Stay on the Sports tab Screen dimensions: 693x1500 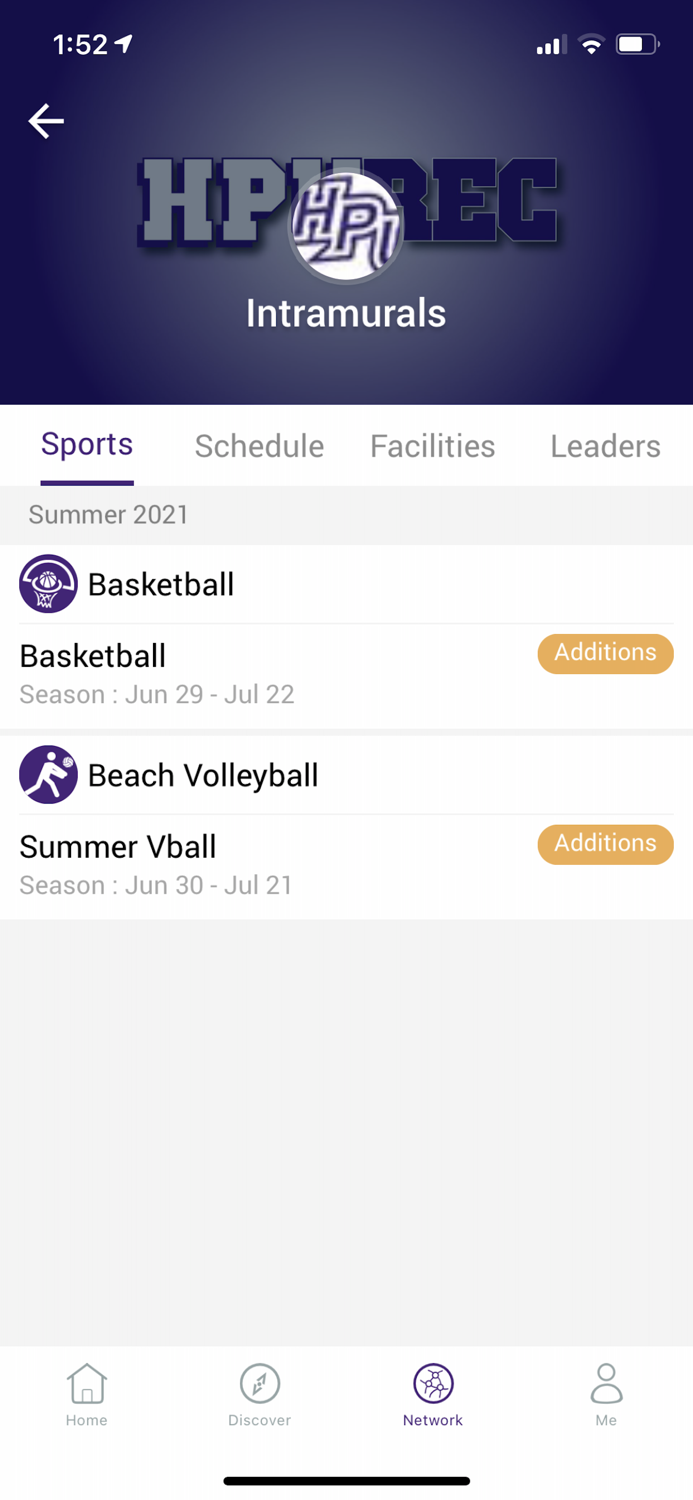pyautogui.click(x=86, y=446)
